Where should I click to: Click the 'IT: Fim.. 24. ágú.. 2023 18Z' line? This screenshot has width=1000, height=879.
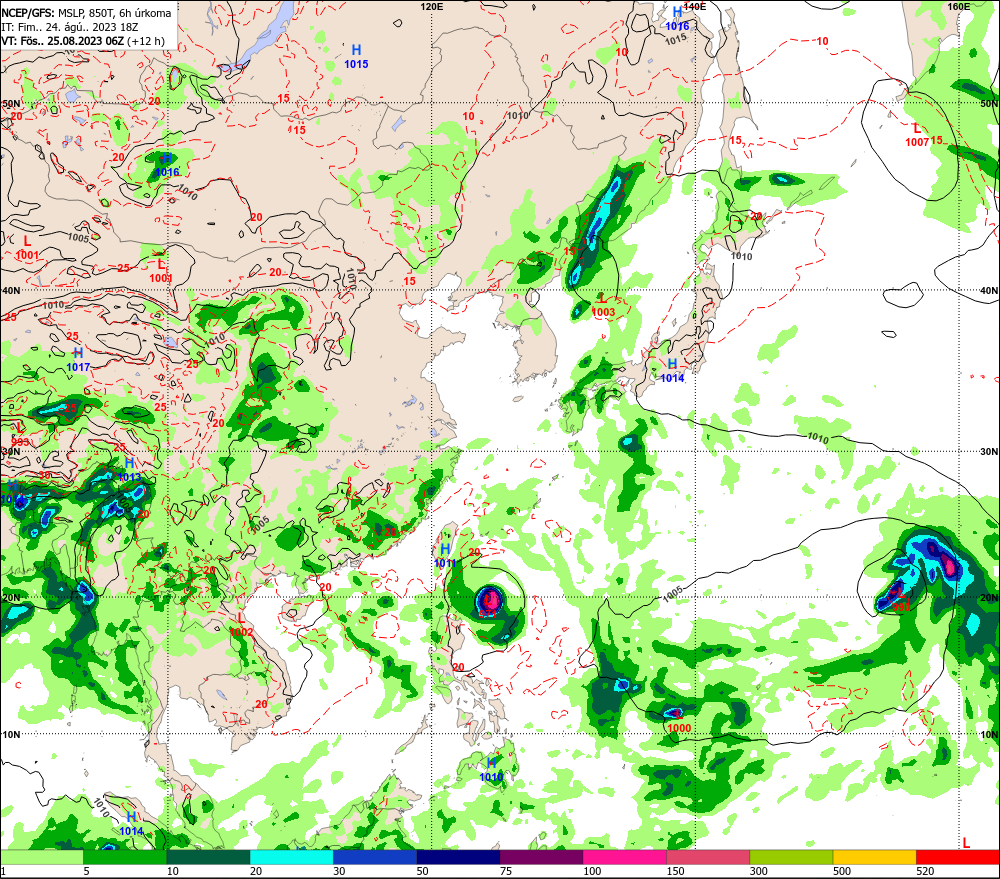[70, 27]
